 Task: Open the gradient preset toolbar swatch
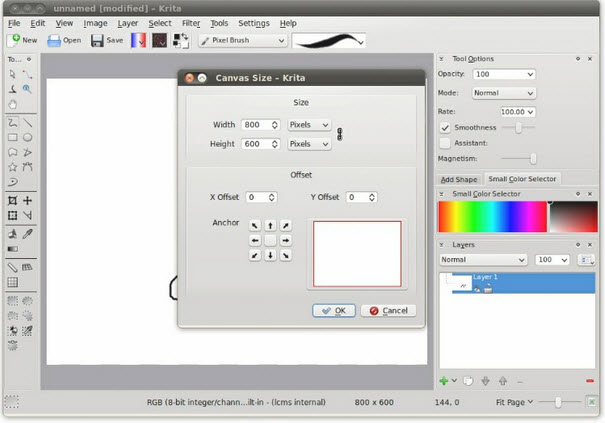click(x=138, y=40)
